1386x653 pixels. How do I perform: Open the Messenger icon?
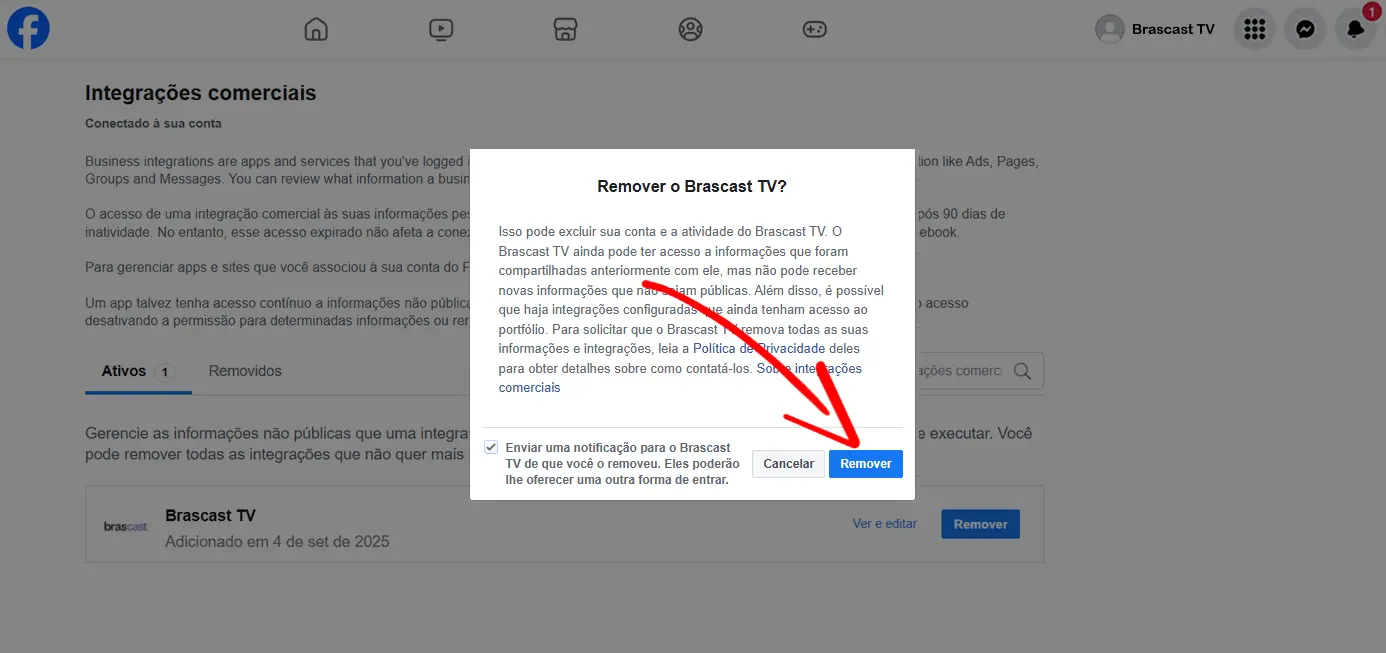(x=1305, y=29)
